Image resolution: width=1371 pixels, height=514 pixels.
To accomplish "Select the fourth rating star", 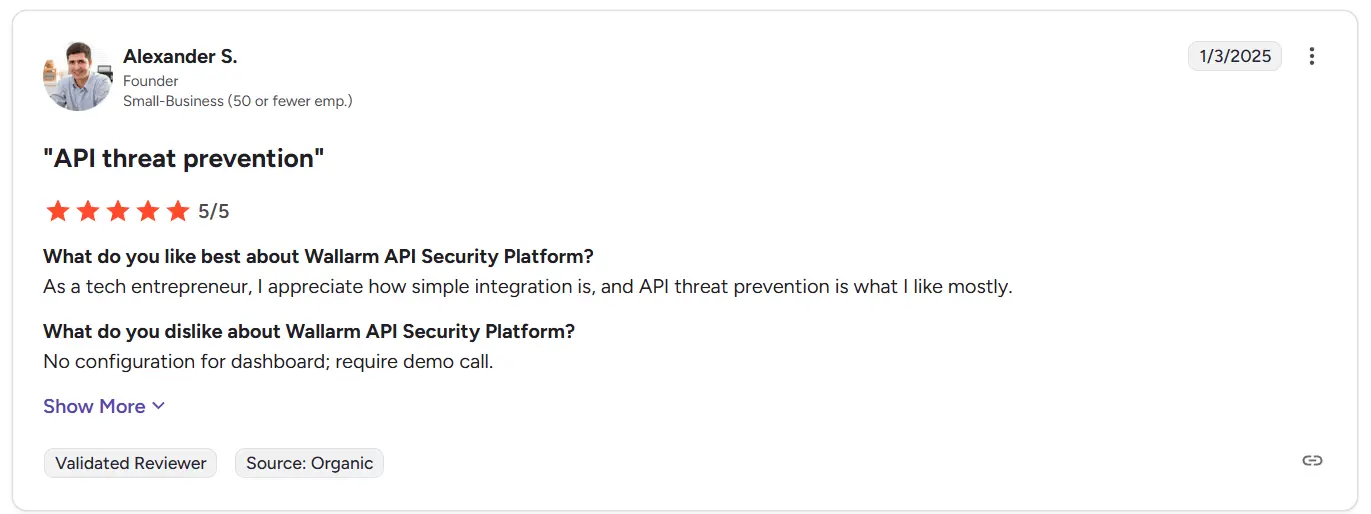I will [x=148, y=211].
